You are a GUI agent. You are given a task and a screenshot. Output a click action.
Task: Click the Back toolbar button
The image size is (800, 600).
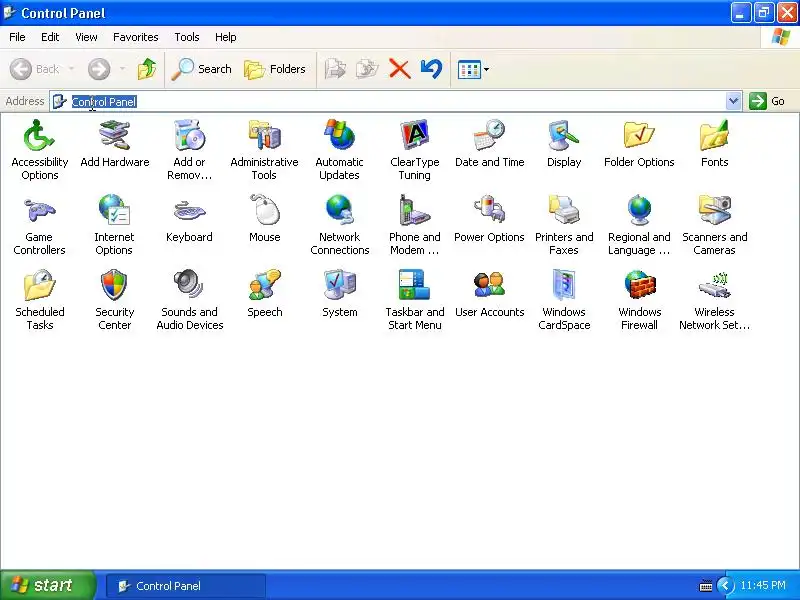[x=35, y=69]
